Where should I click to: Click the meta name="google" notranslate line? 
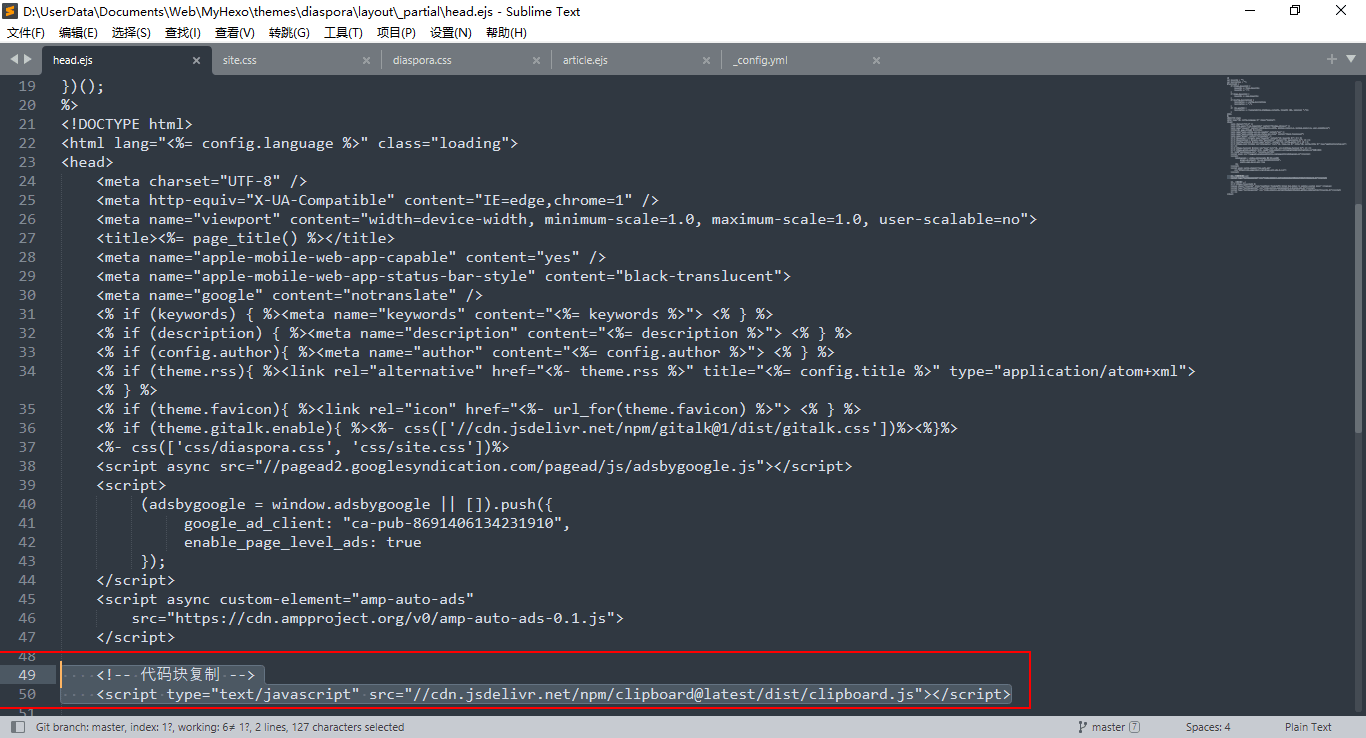tap(290, 295)
